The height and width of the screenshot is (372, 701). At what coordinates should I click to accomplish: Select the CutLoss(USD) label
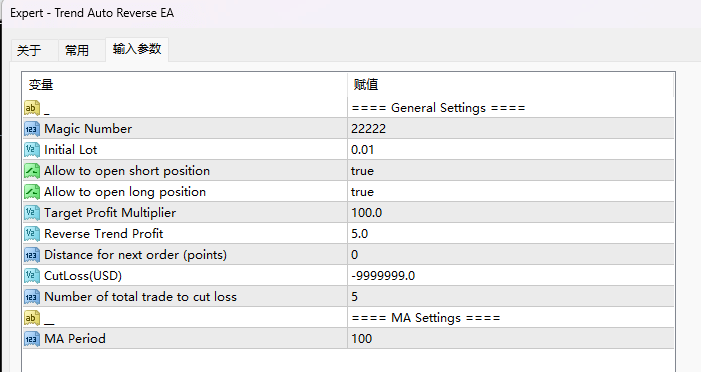[x=83, y=276]
